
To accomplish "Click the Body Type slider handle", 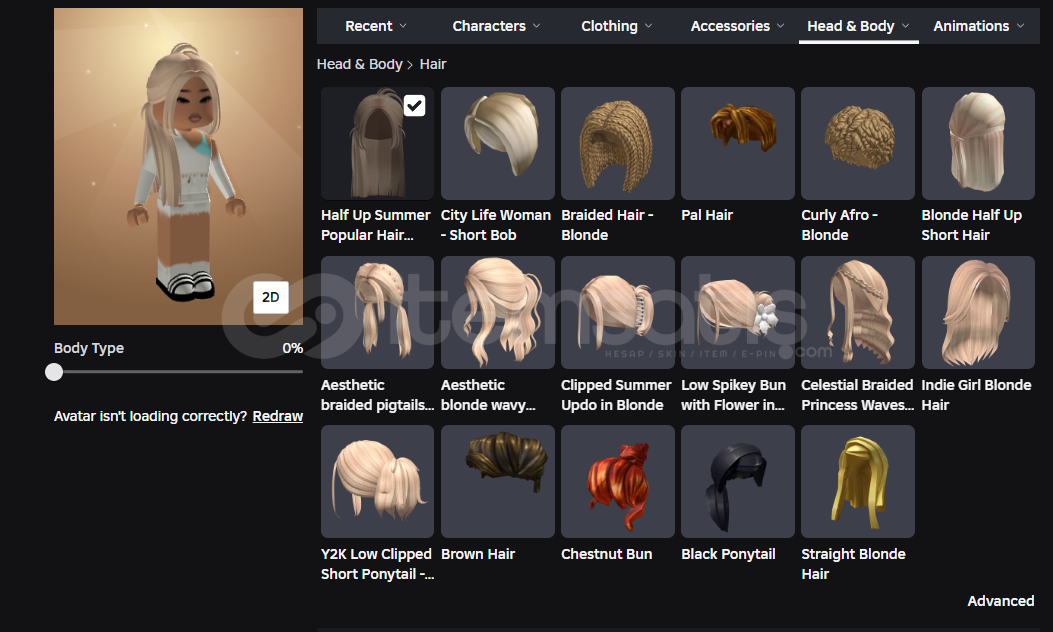I will [x=54, y=372].
